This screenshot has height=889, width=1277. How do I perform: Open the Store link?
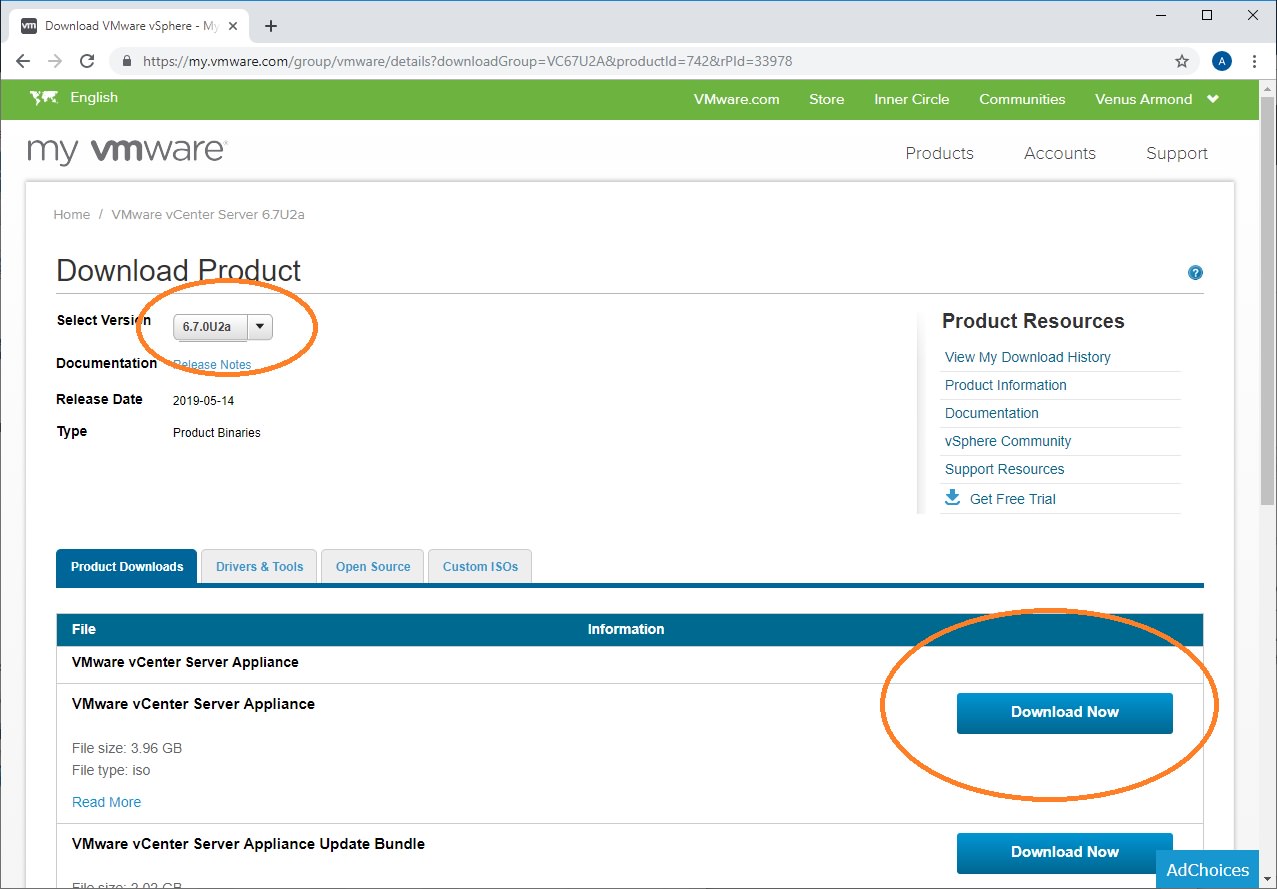[826, 99]
